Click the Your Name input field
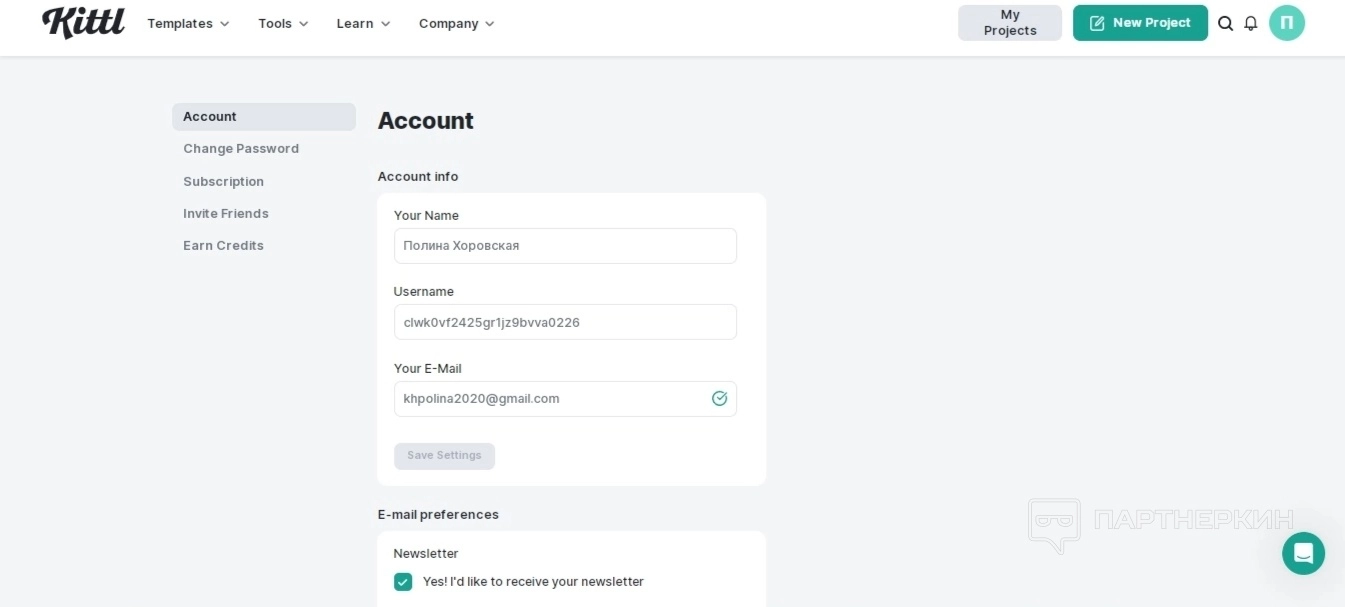Screen dimensions: 1345x607 click(565, 246)
